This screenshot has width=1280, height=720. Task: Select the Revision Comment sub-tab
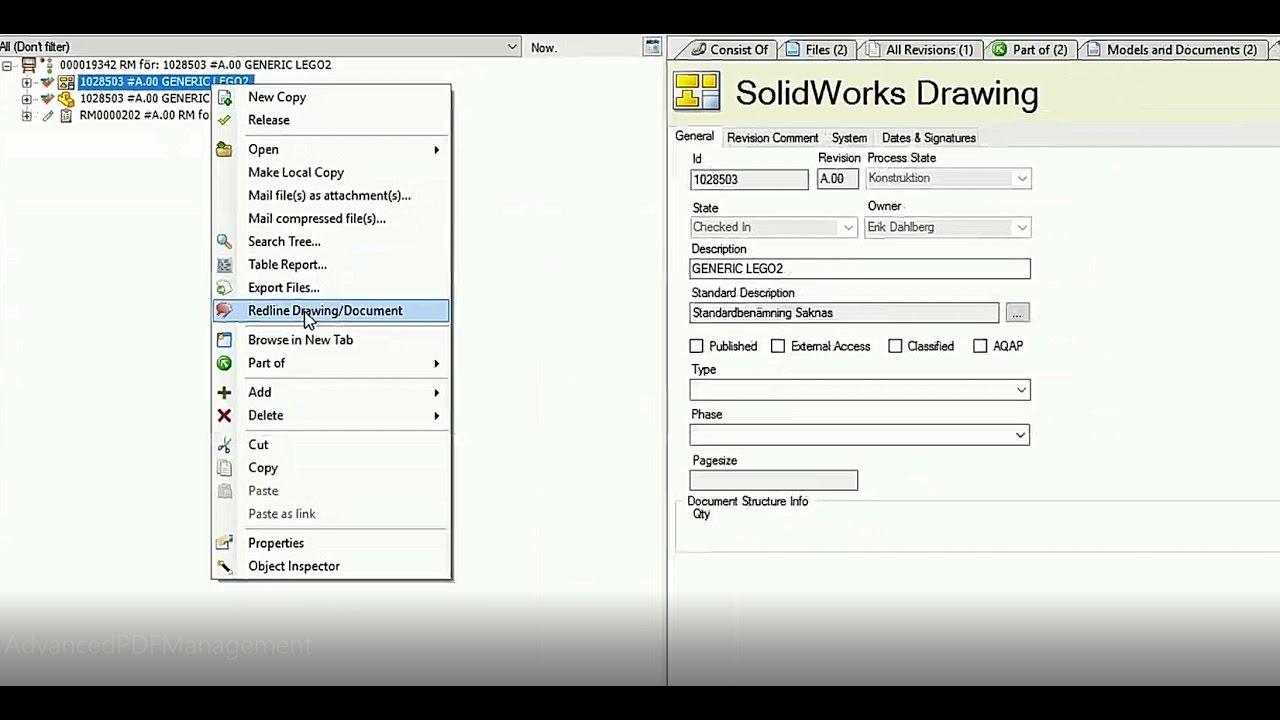pyautogui.click(x=772, y=138)
